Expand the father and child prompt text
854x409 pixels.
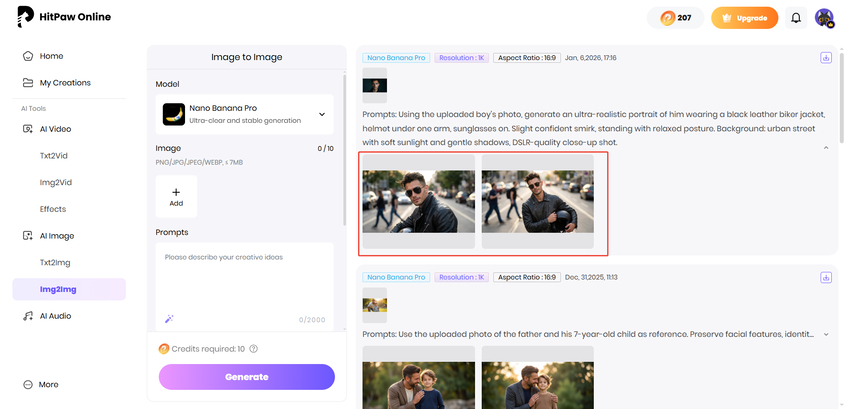[826, 334]
